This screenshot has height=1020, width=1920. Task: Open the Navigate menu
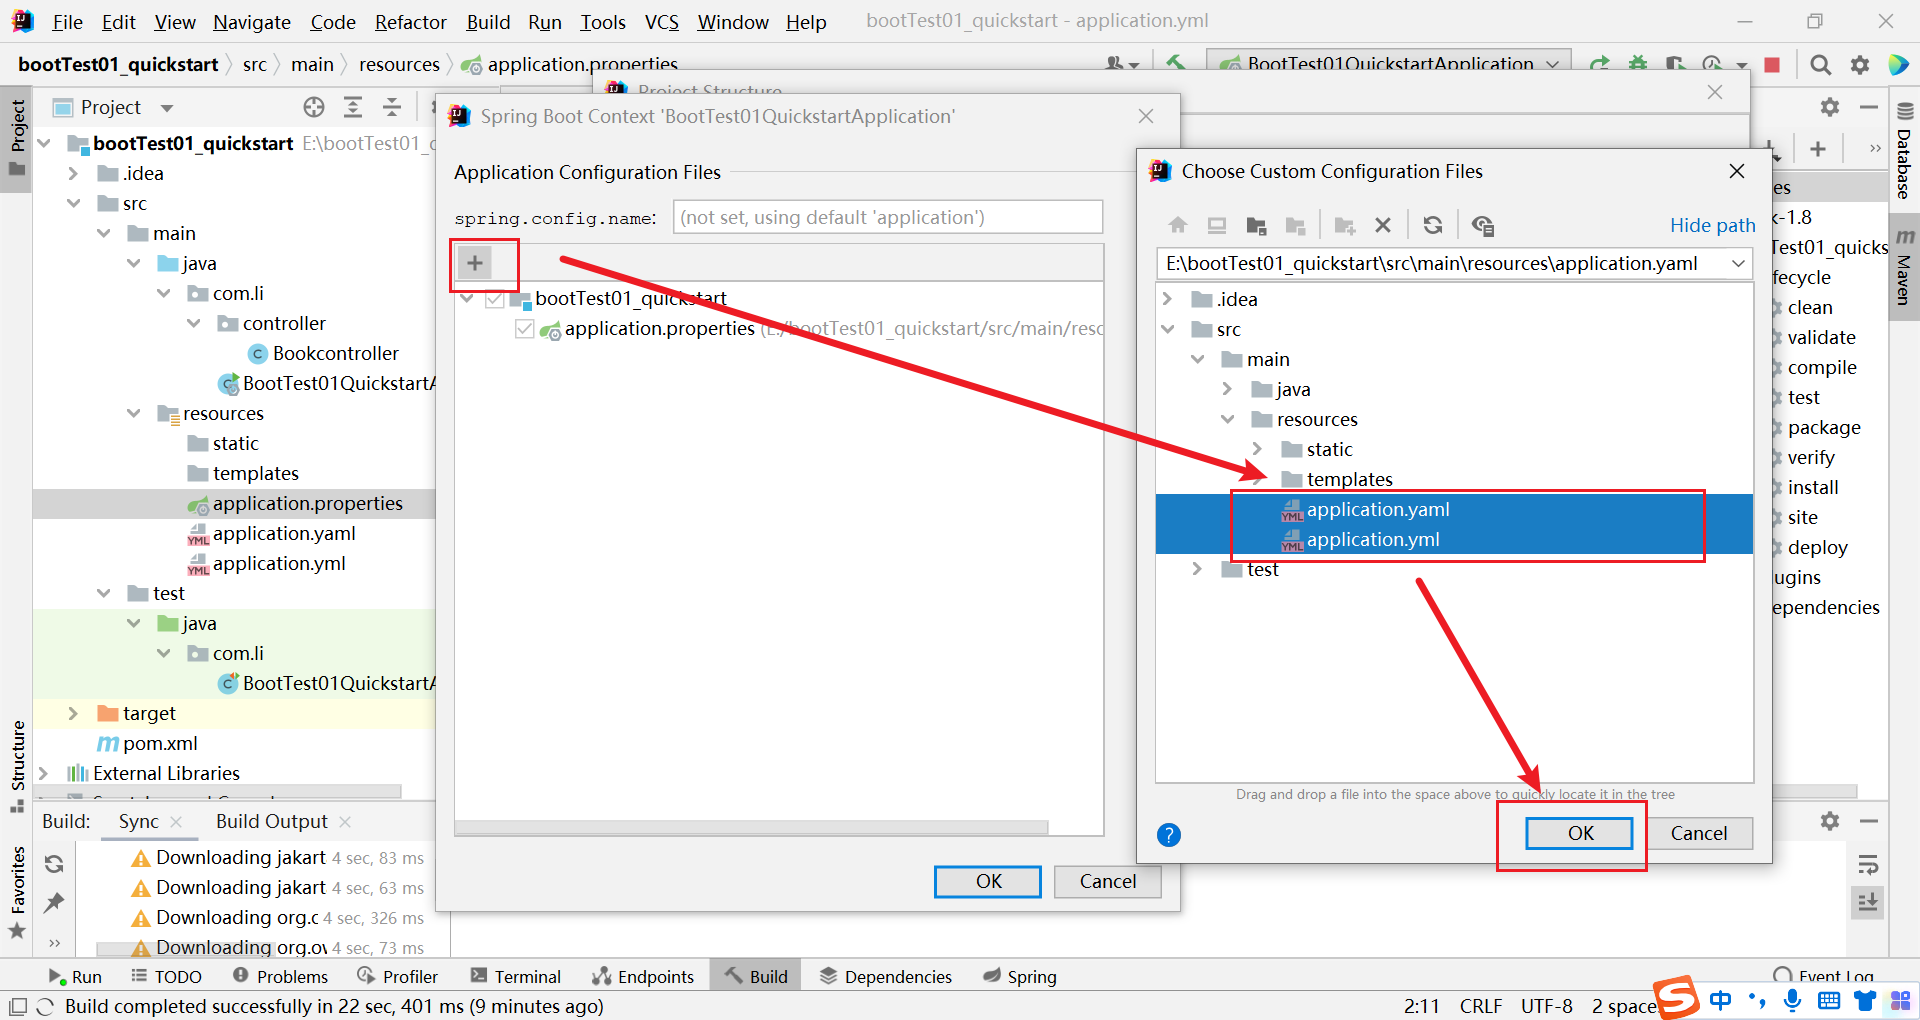(252, 22)
